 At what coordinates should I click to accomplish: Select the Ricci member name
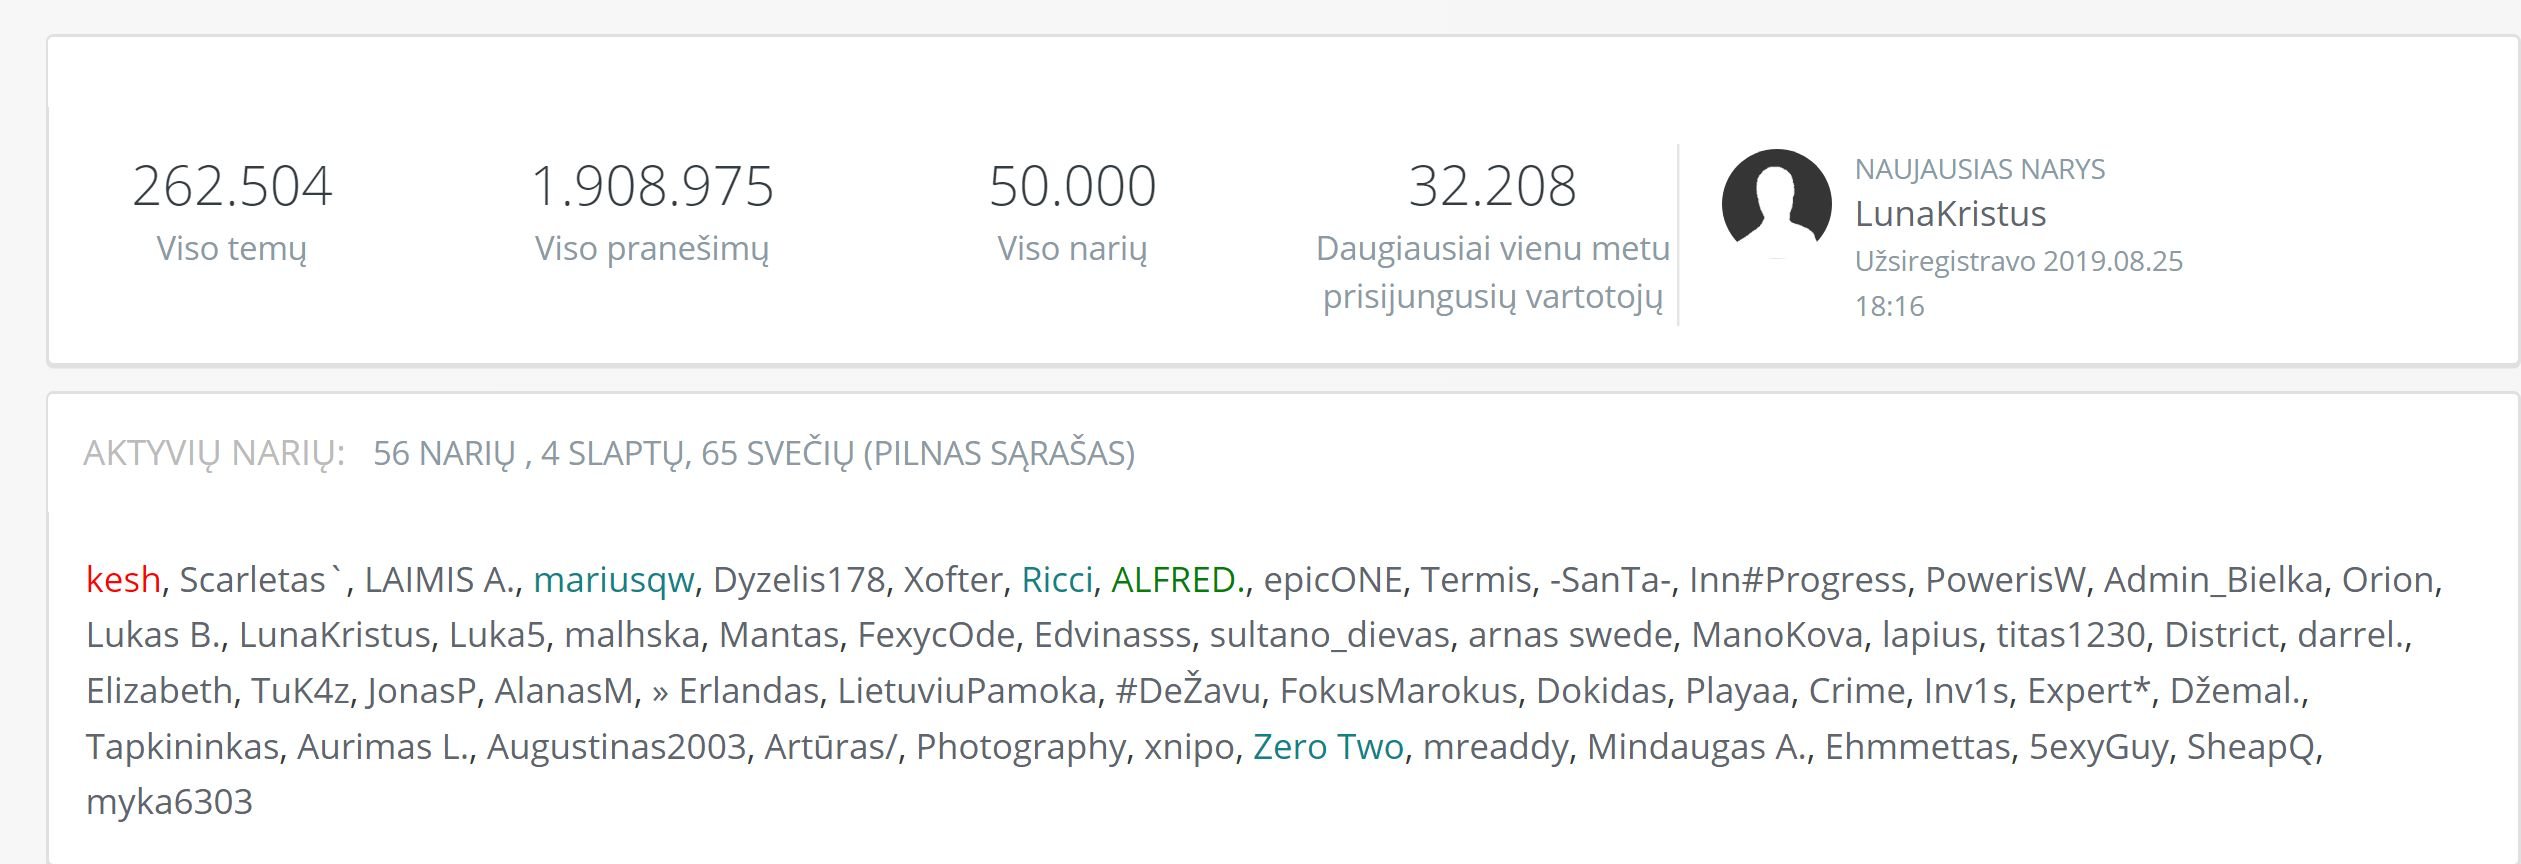tap(1057, 580)
